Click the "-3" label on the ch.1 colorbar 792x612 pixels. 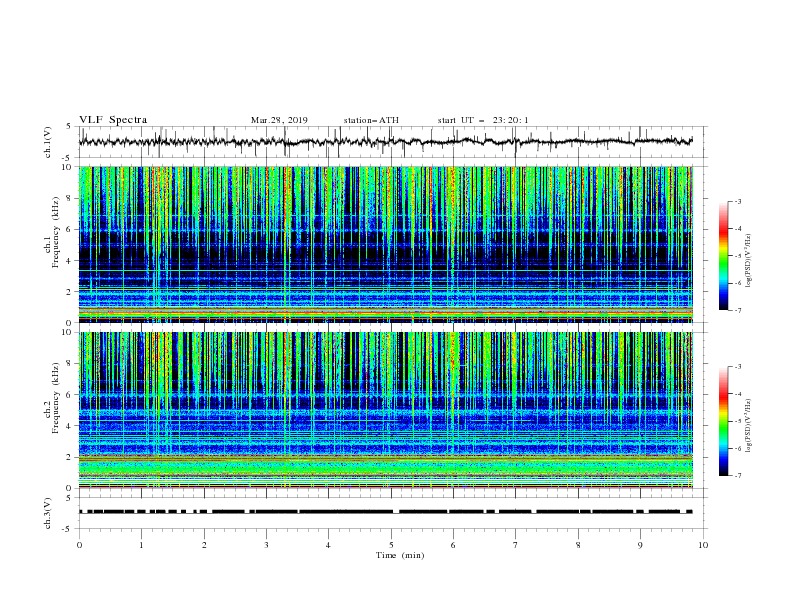(737, 201)
